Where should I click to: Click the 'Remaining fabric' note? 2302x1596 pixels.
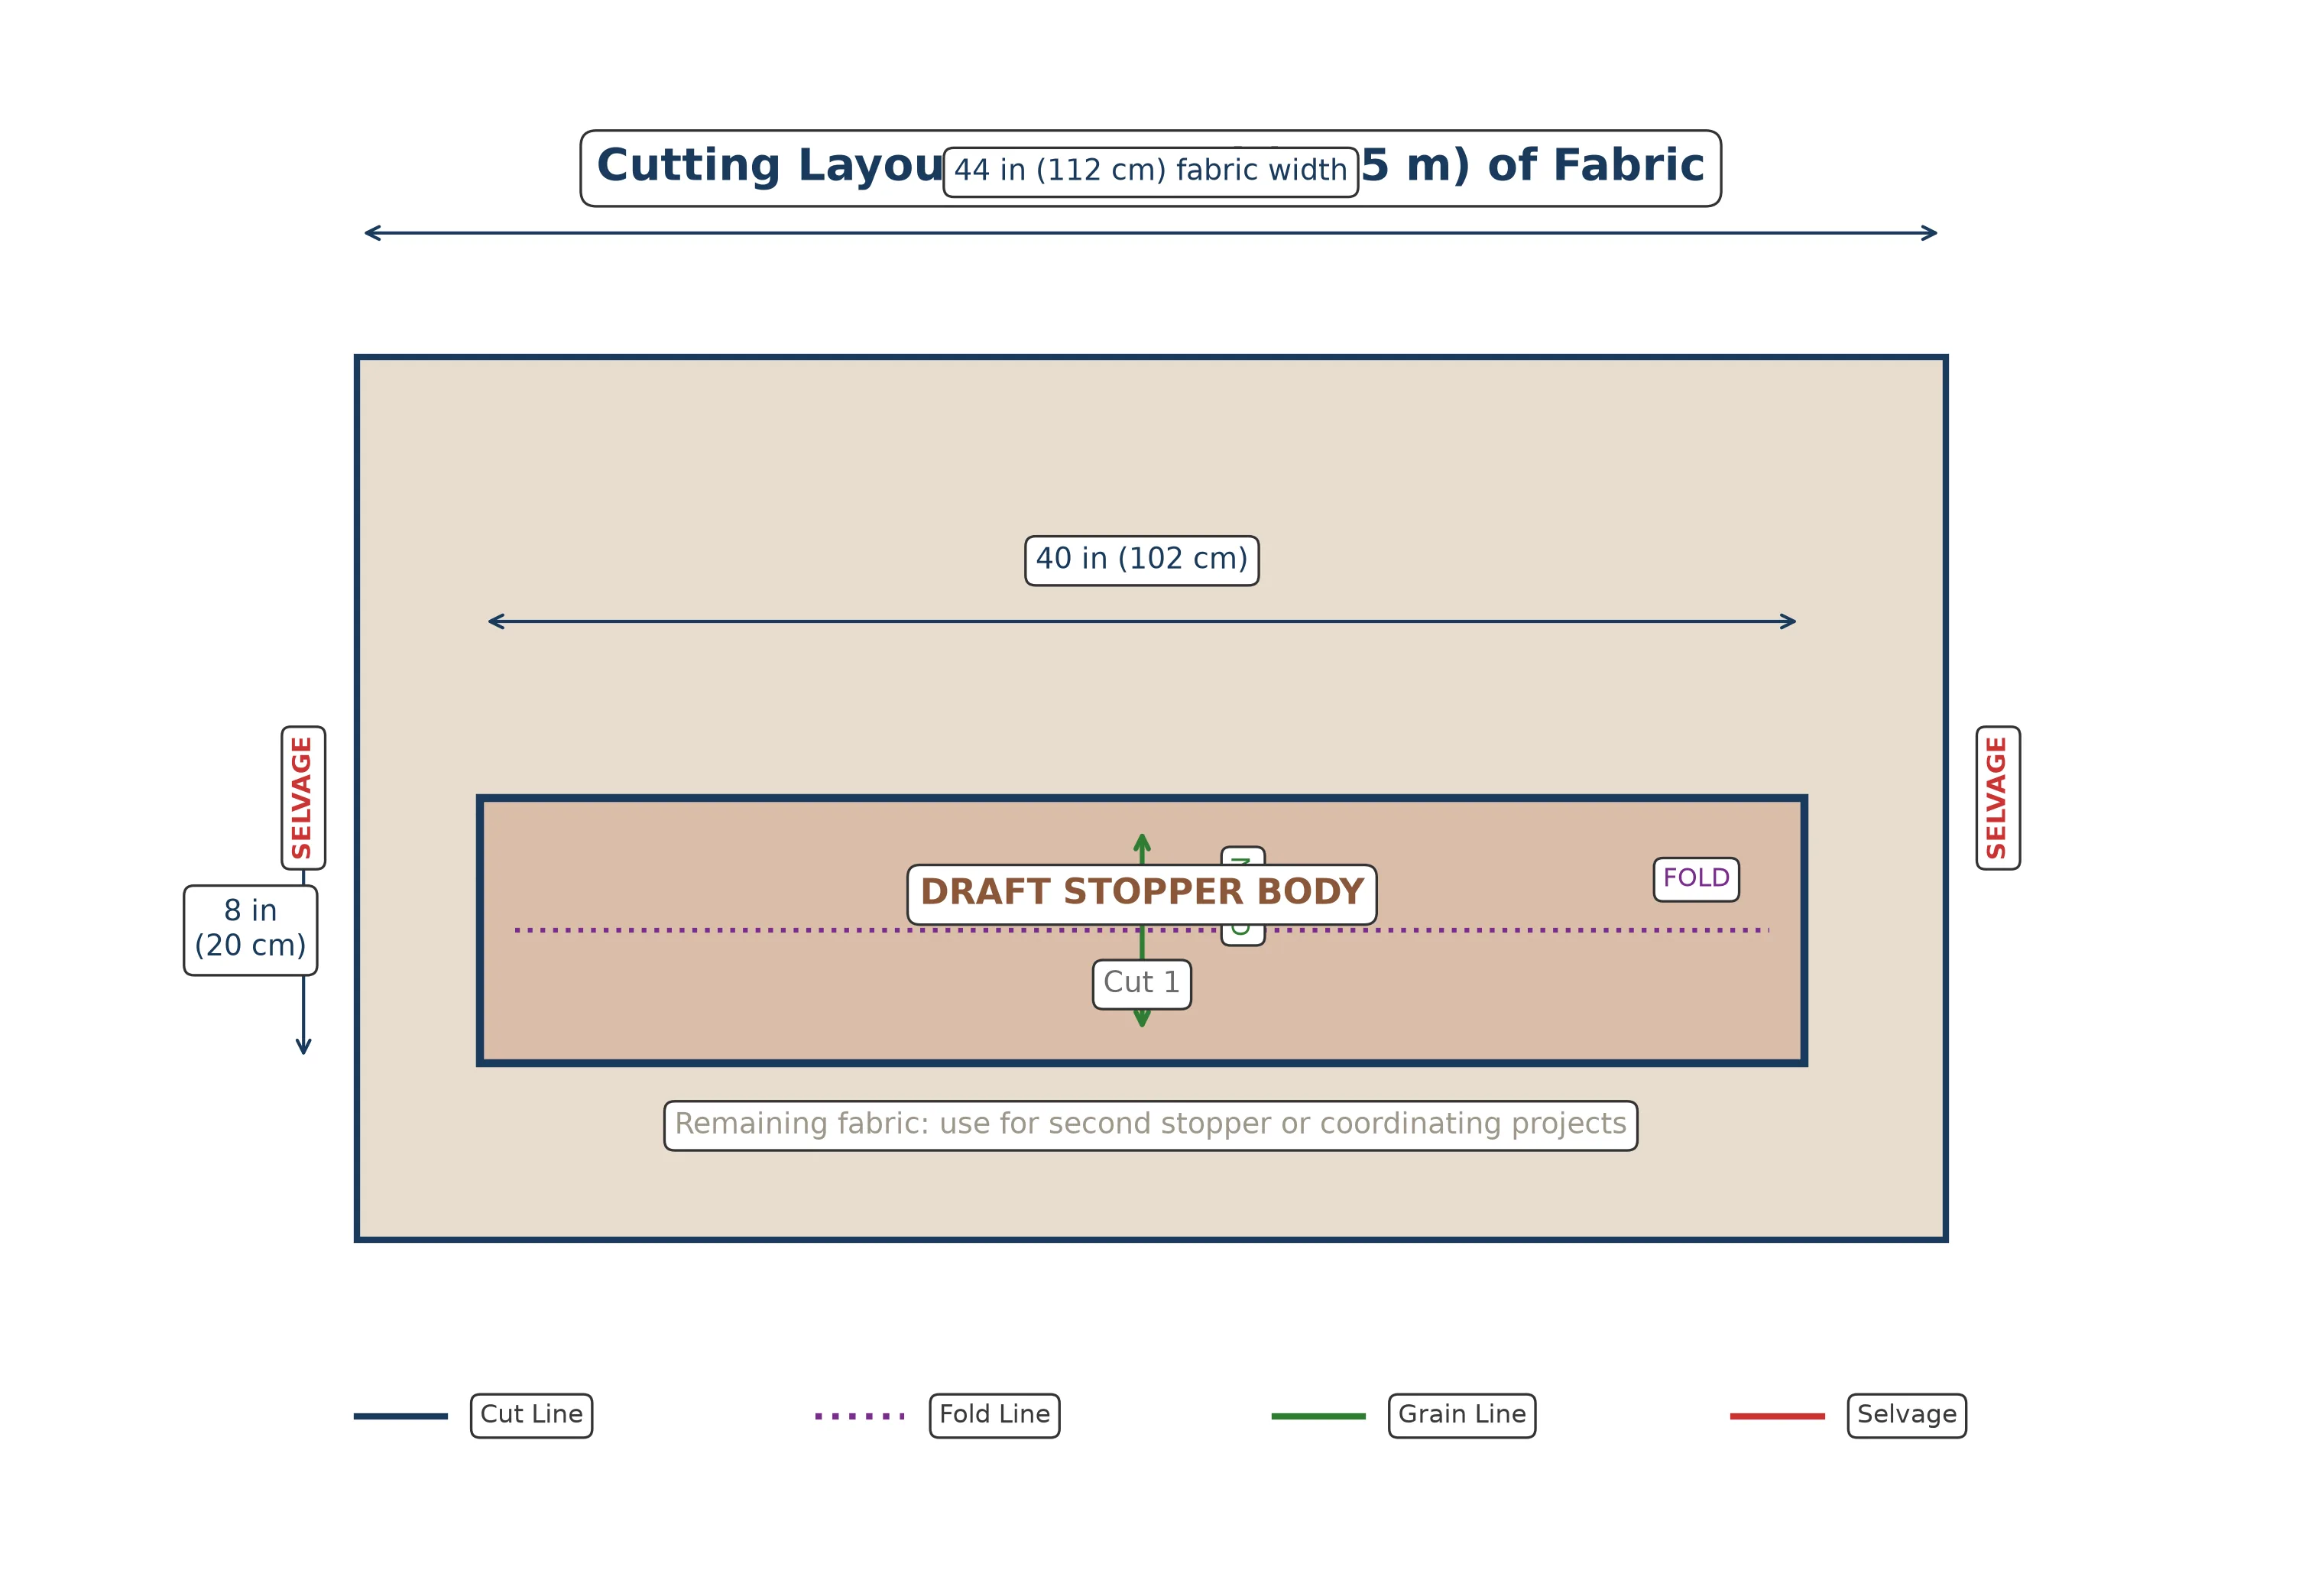[1150, 1125]
